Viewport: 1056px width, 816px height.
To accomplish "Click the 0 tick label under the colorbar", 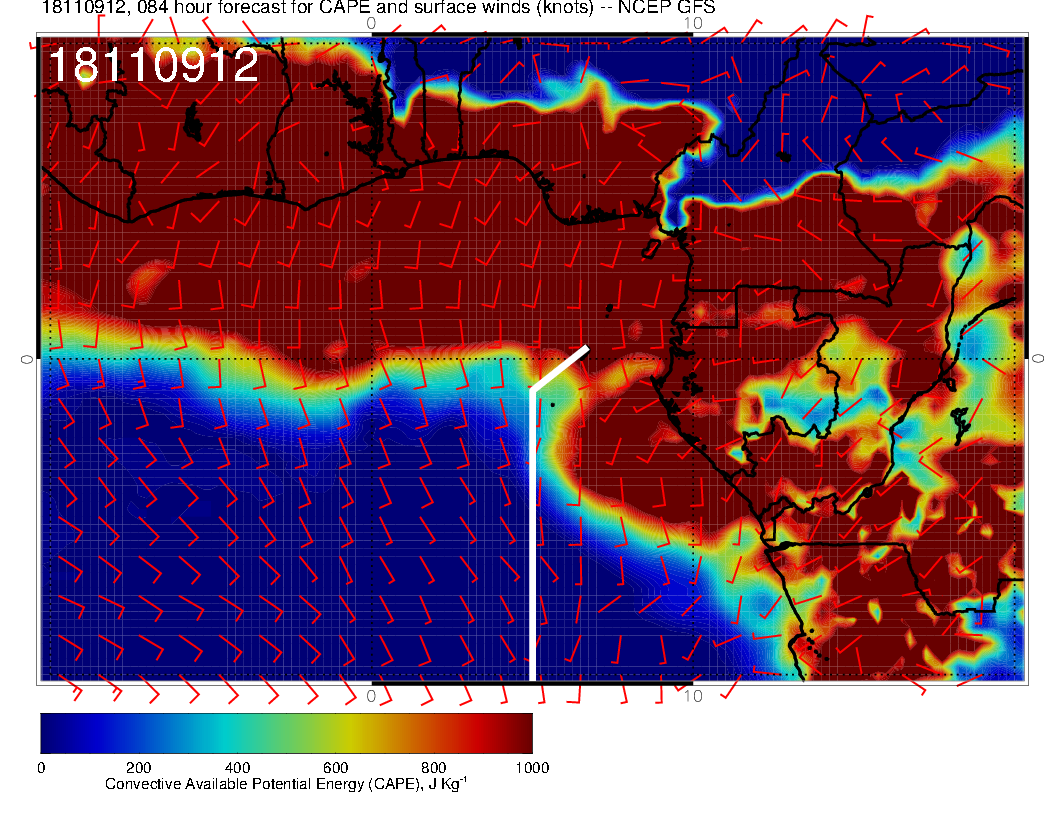I will pos(41,768).
